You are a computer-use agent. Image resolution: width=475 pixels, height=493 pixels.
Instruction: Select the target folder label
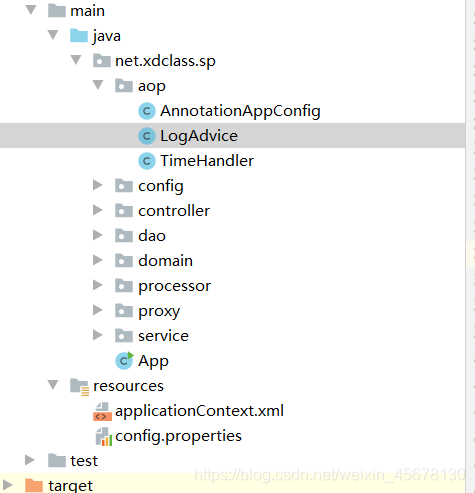click(x=70, y=486)
